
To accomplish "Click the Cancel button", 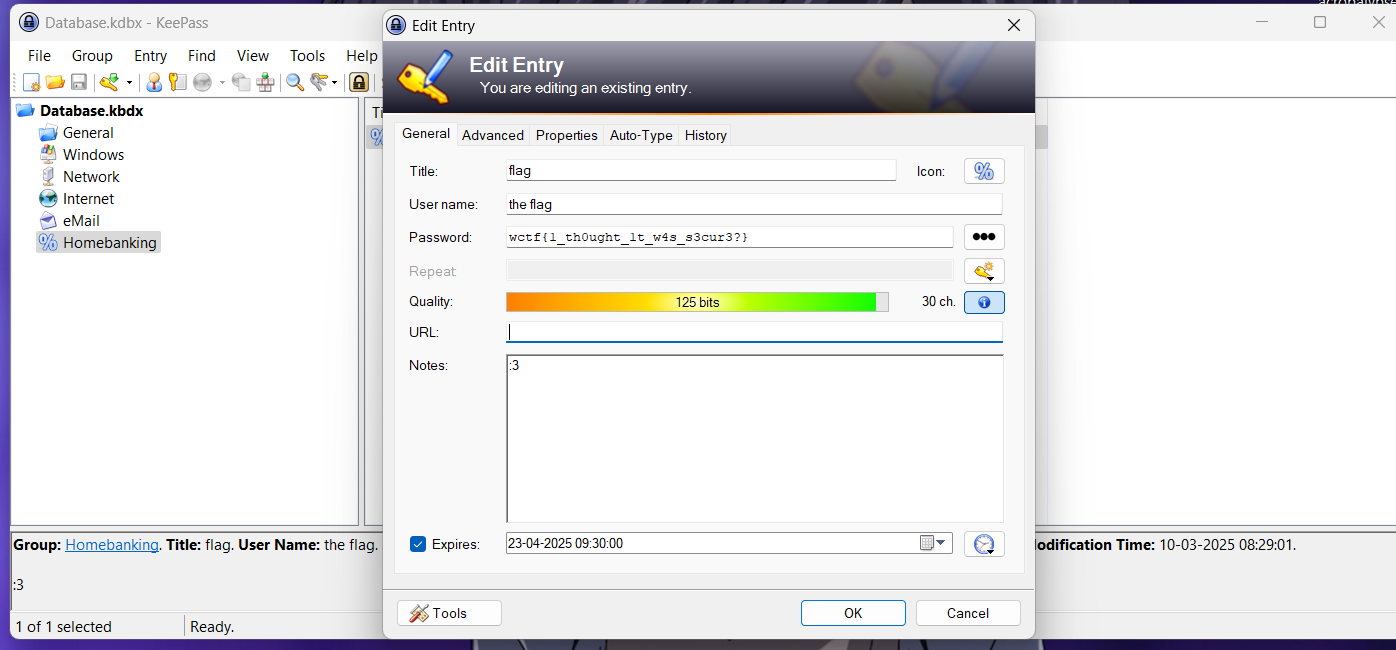I will click(968, 613).
